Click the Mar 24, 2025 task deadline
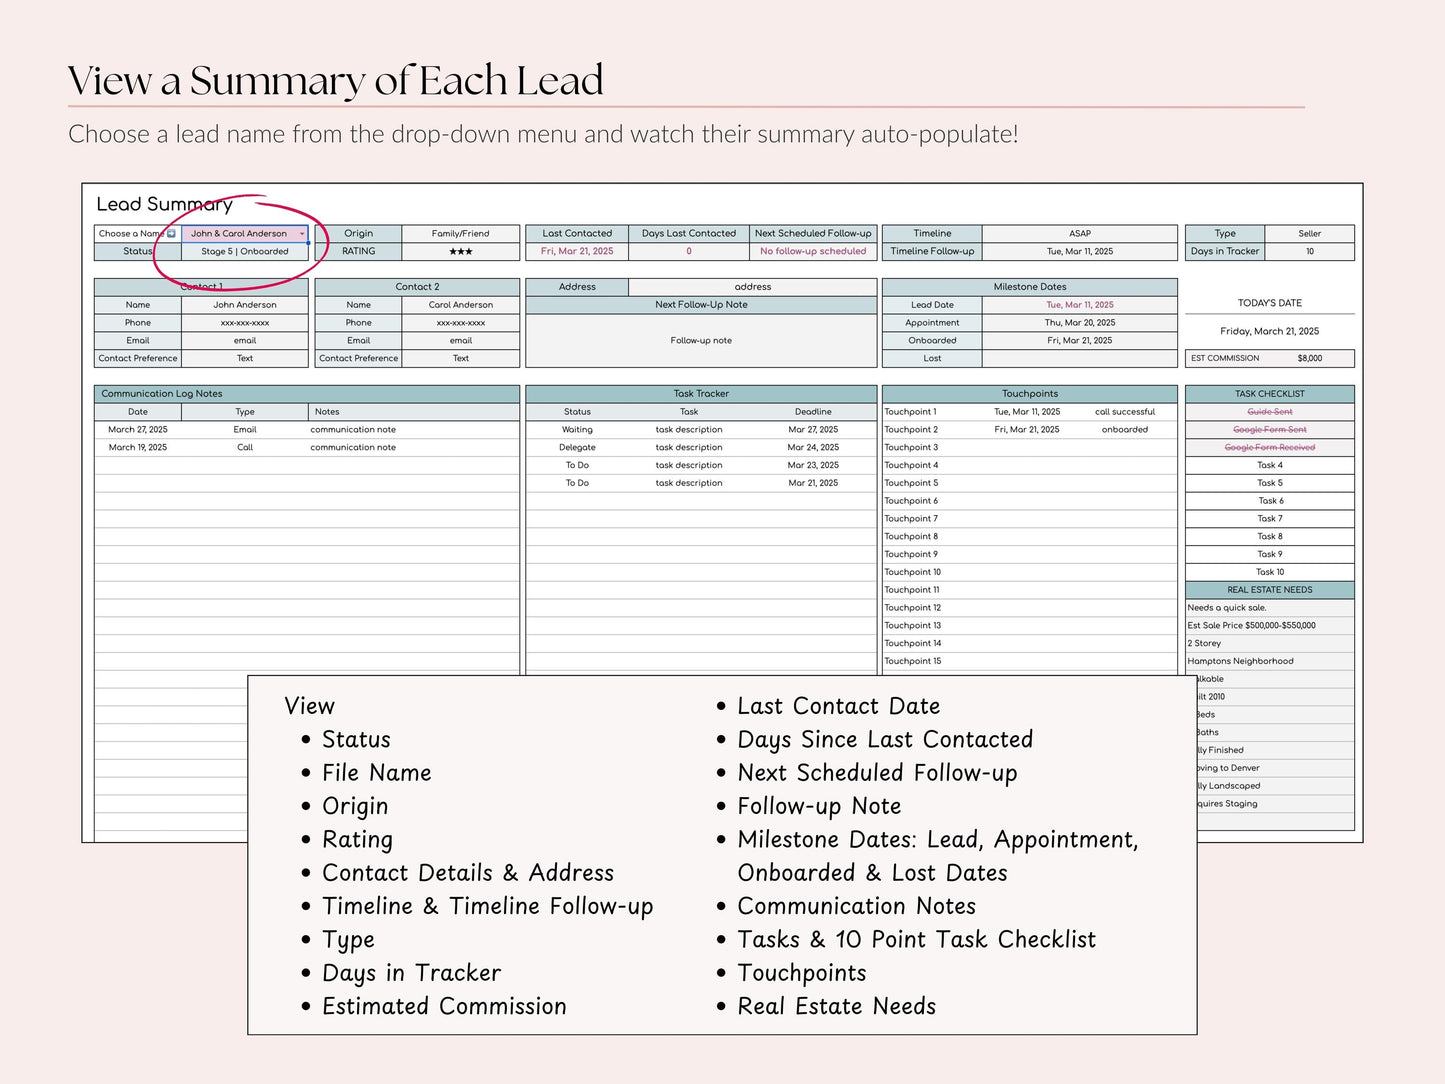The width and height of the screenshot is (1445, 1084). click(813, 448)
